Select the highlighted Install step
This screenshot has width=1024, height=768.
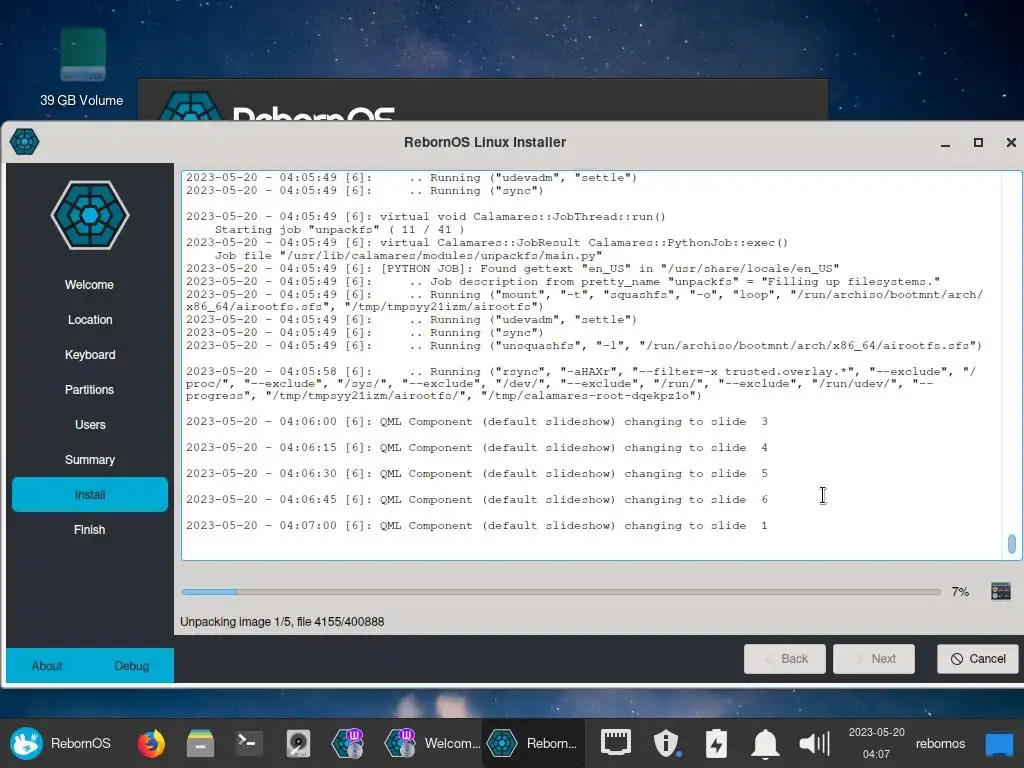pyautogui.click(x=89, y=494)
